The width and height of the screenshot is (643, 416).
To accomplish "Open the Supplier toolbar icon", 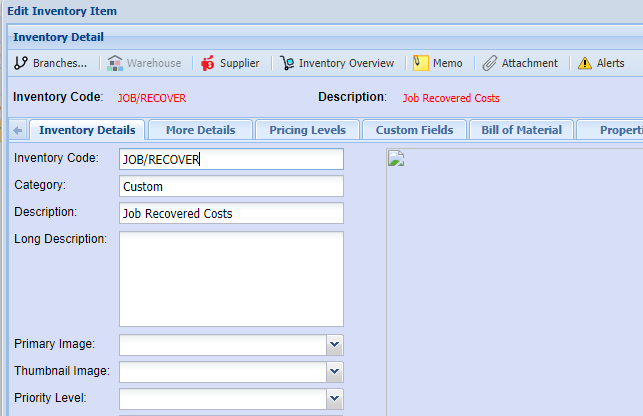I will tap(208, 63).
